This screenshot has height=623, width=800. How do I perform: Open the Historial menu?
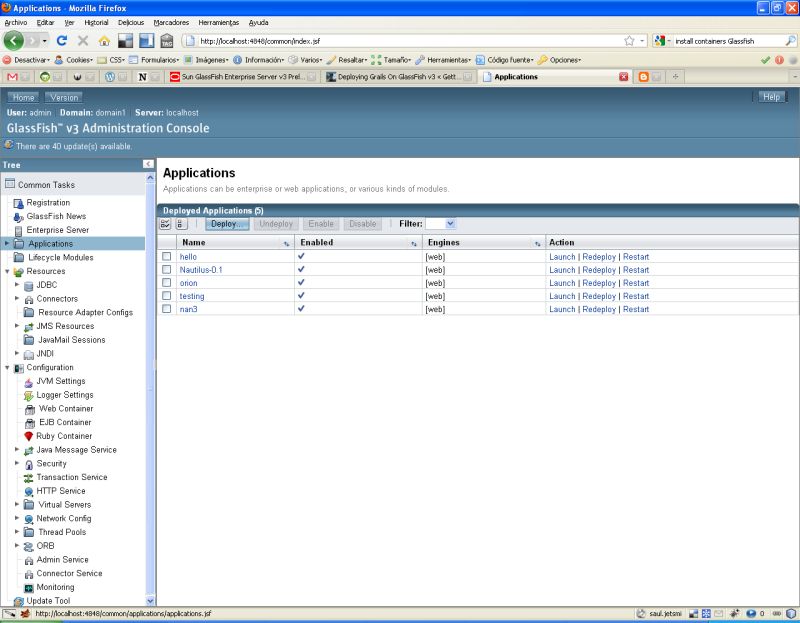coord(96,22)
